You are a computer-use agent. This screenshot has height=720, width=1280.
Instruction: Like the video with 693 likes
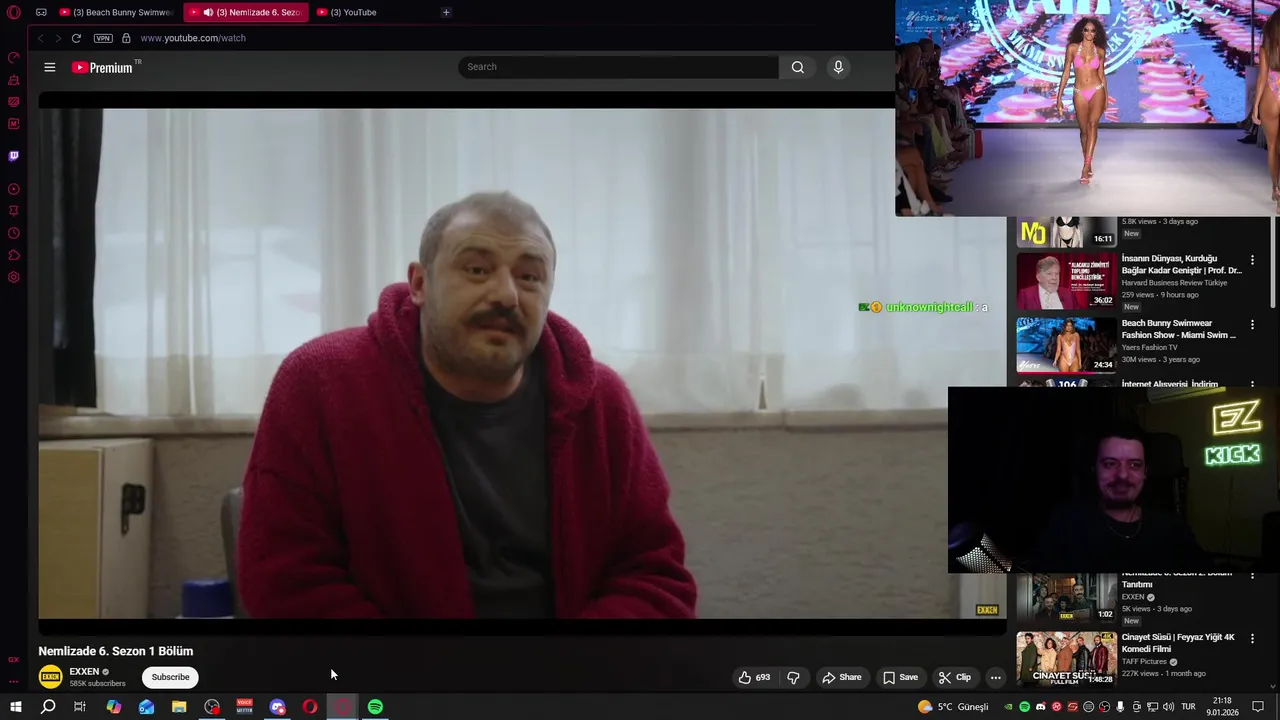coord(755,677)
